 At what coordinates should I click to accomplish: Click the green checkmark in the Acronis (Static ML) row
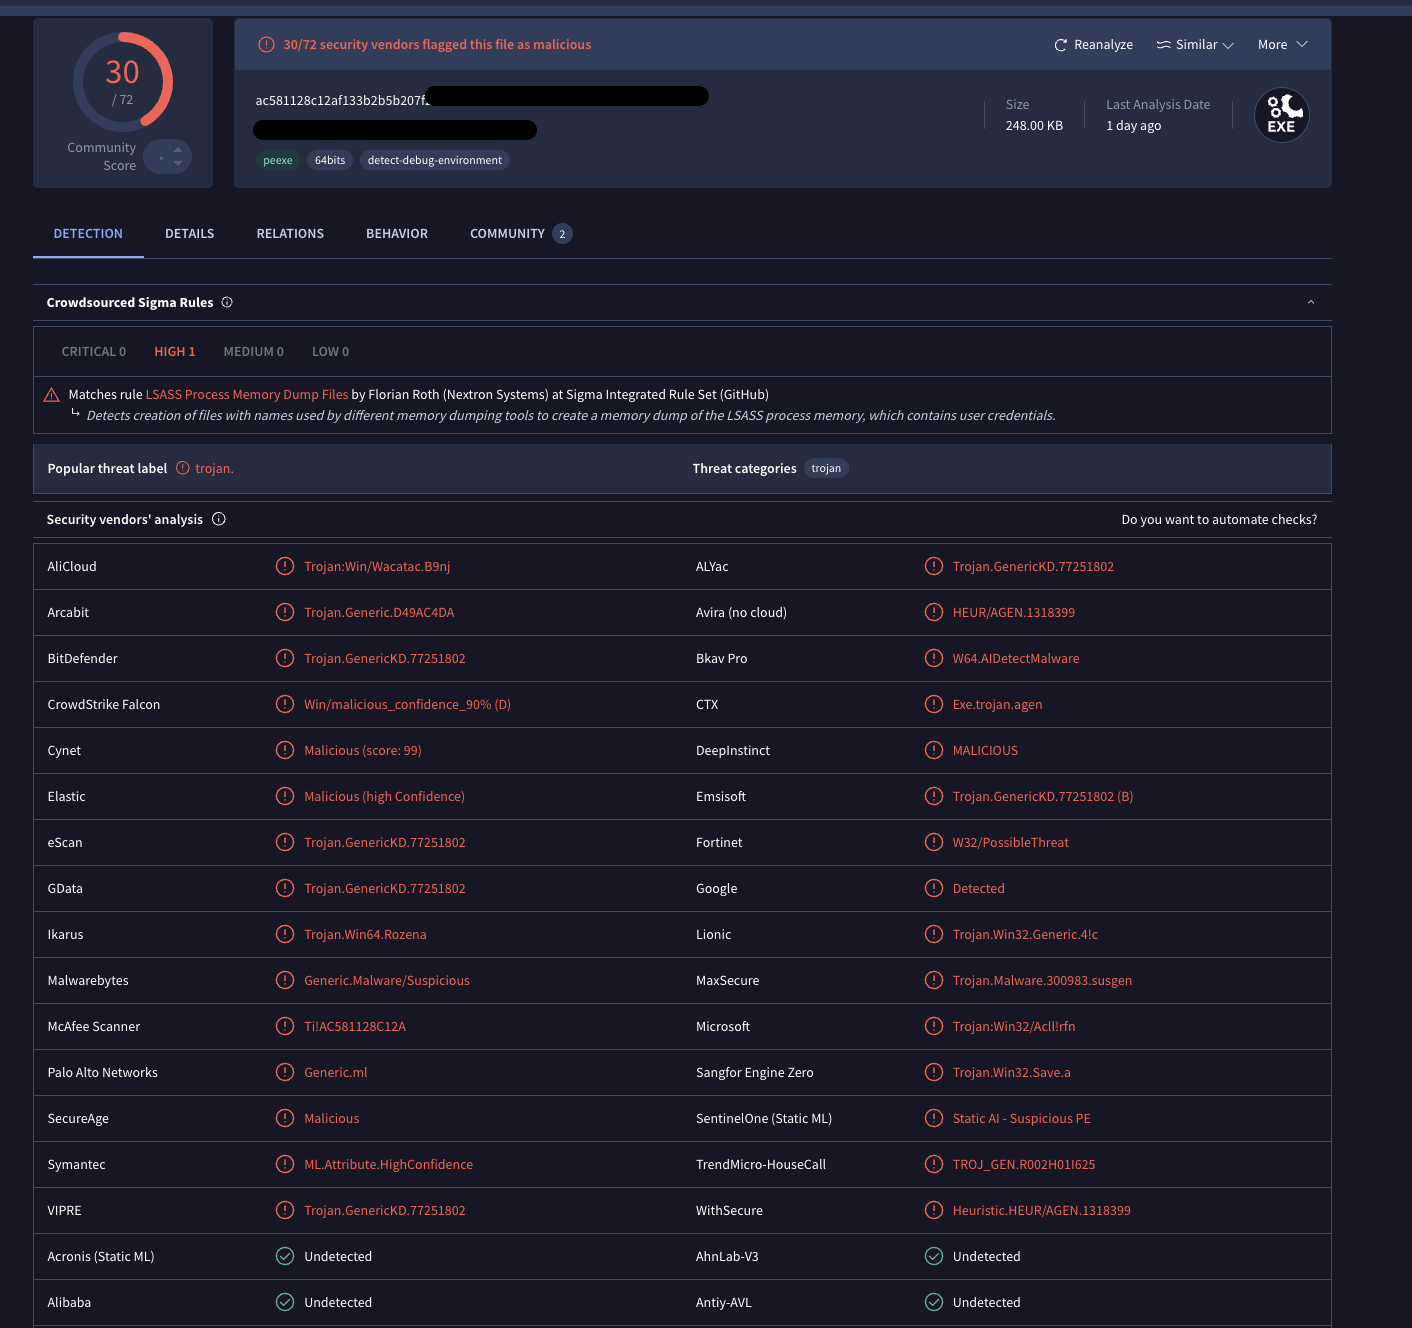coord(285,1256)
